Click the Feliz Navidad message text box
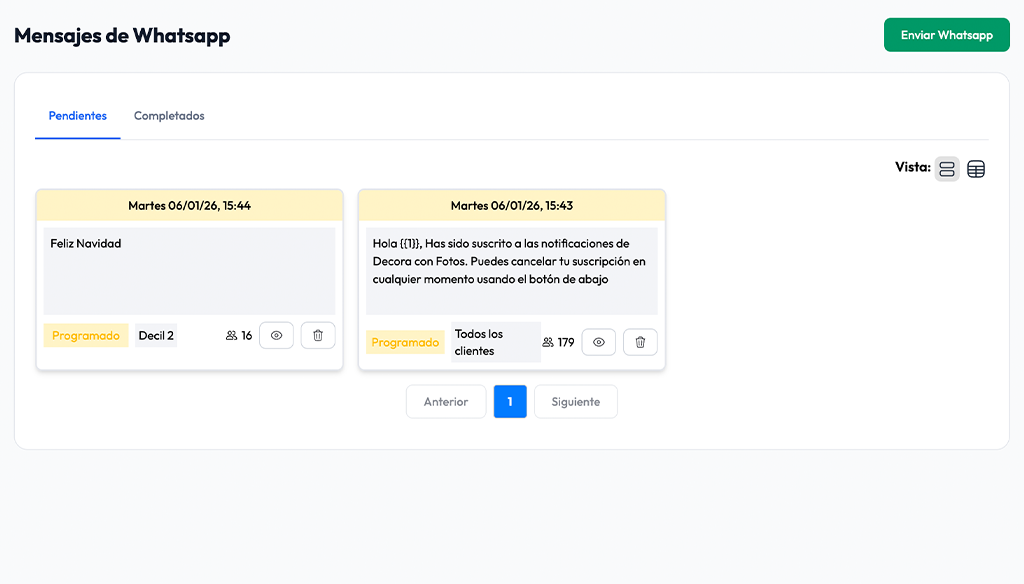Screen dimensions: 1024x584 pyautogui.click(x=189, y=270)
